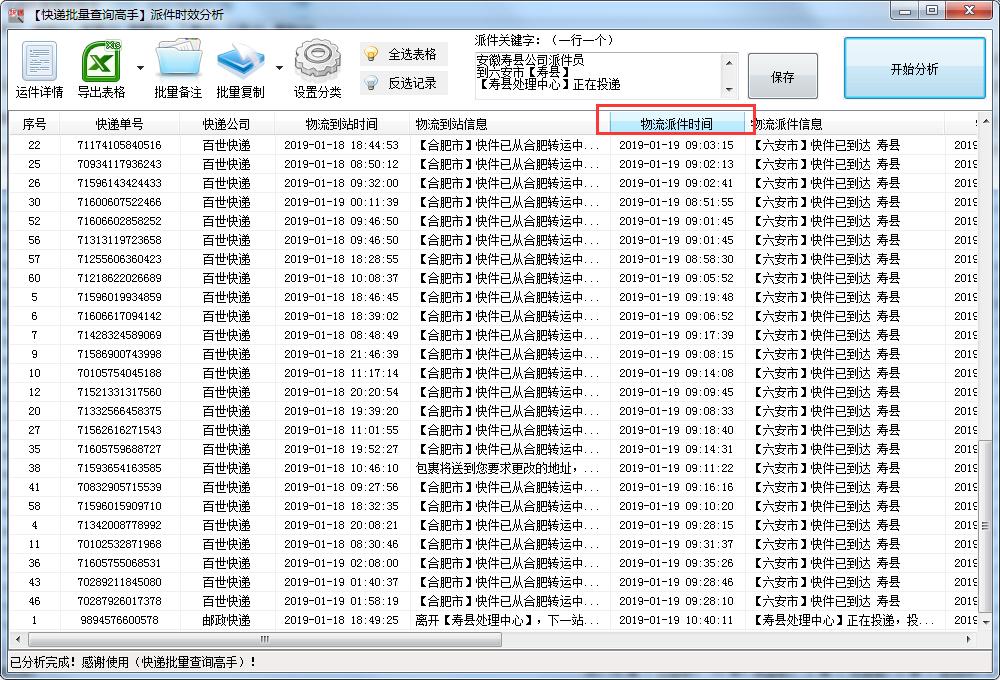Sort by the highlighted 物流派件时间 column header
The width and height of the screenshot is (1000, 680).
(x=676, y=123)
